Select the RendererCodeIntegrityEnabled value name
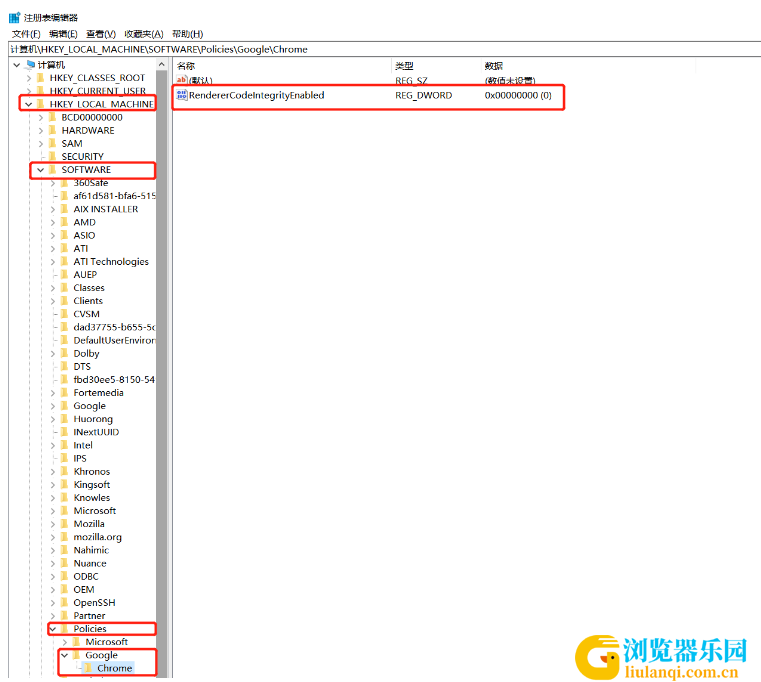This screenshot has width=761, height=682. tap(257, 96)
